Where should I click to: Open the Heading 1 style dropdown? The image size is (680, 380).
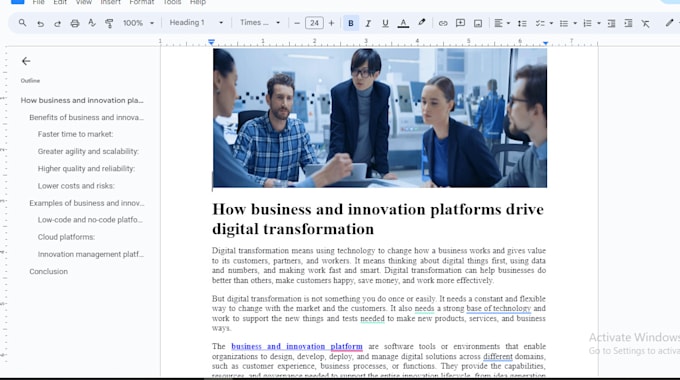(x=196, y=23)
